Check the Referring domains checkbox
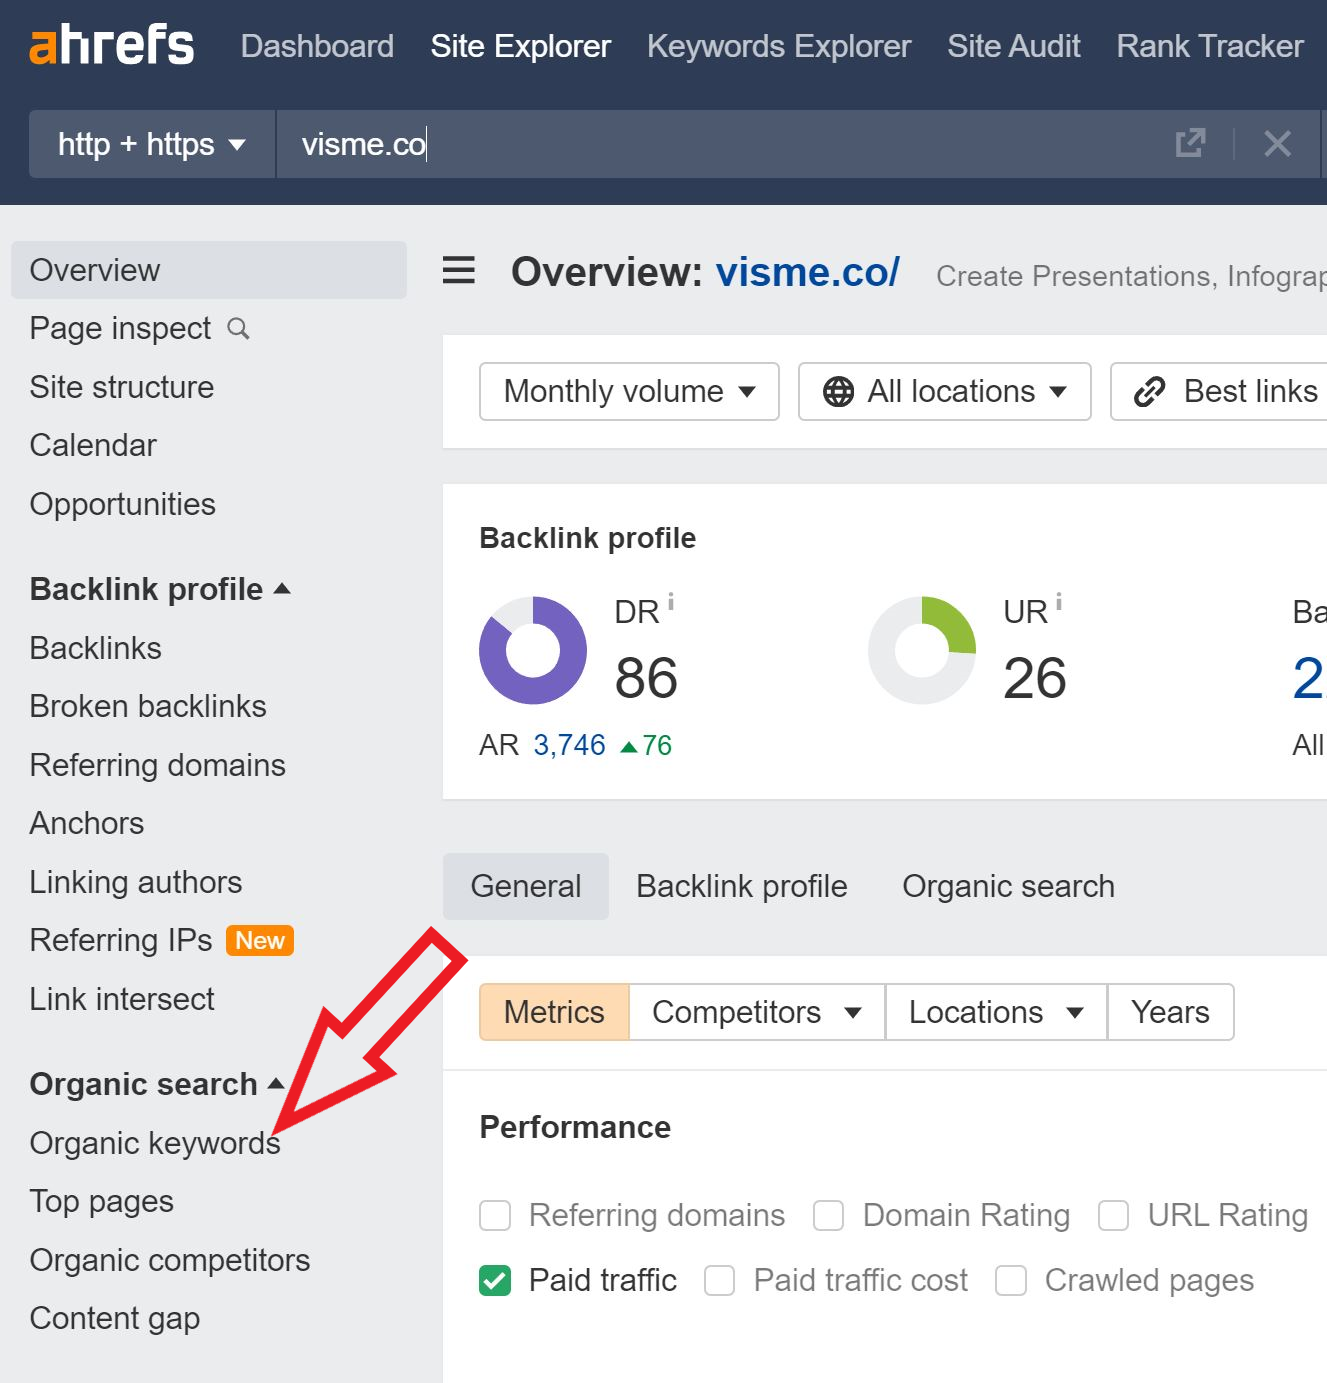The height and width of the screenshot is (1383, 1327). click(495, 1216)
